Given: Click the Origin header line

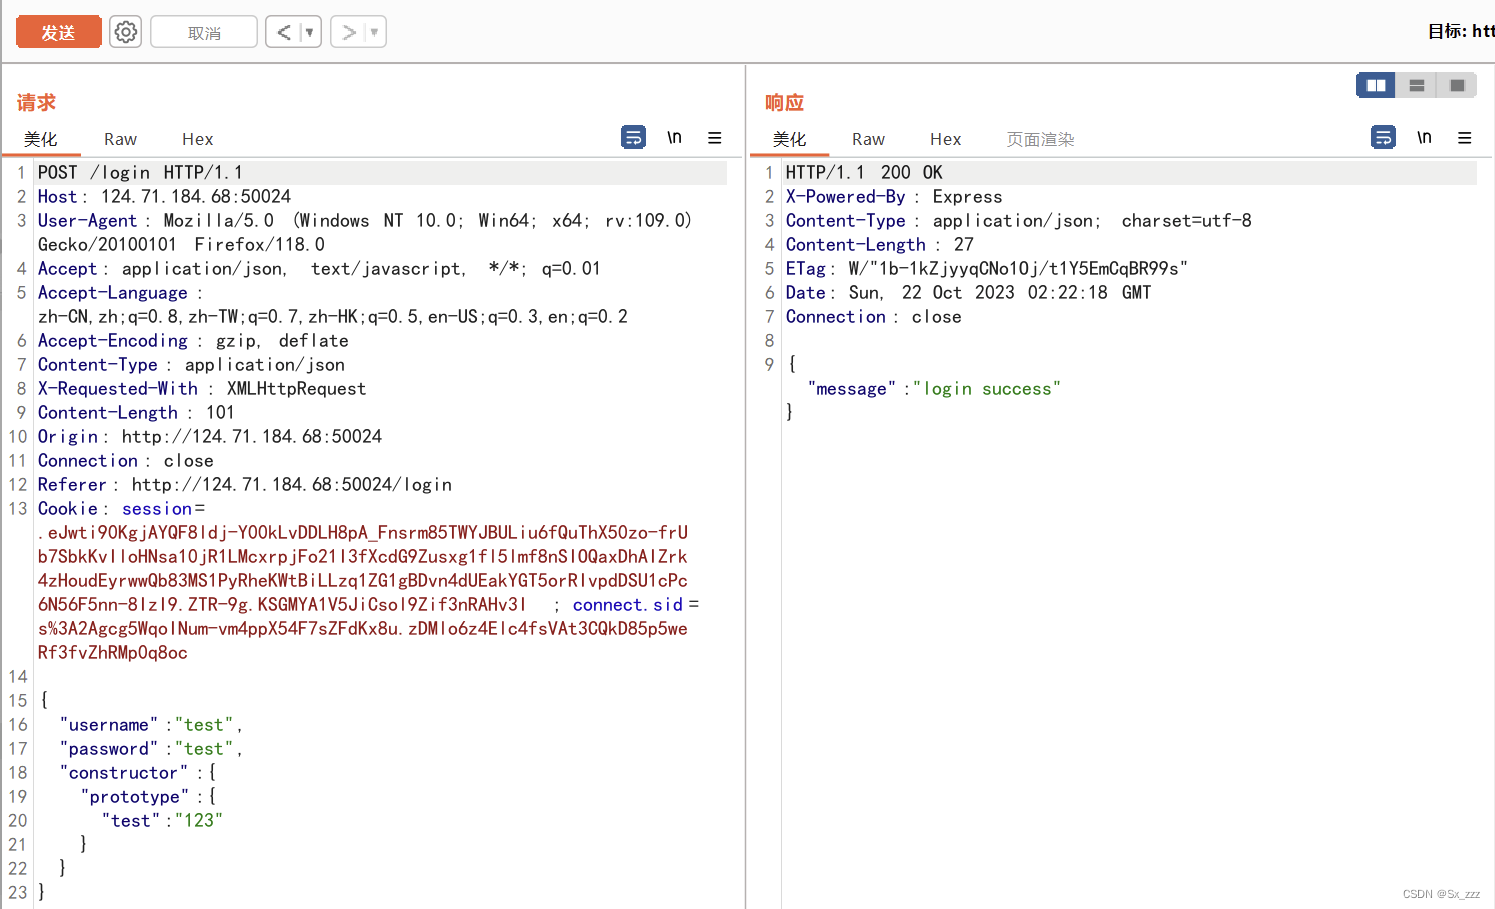Looking at the screenshot, I should 210,437.
